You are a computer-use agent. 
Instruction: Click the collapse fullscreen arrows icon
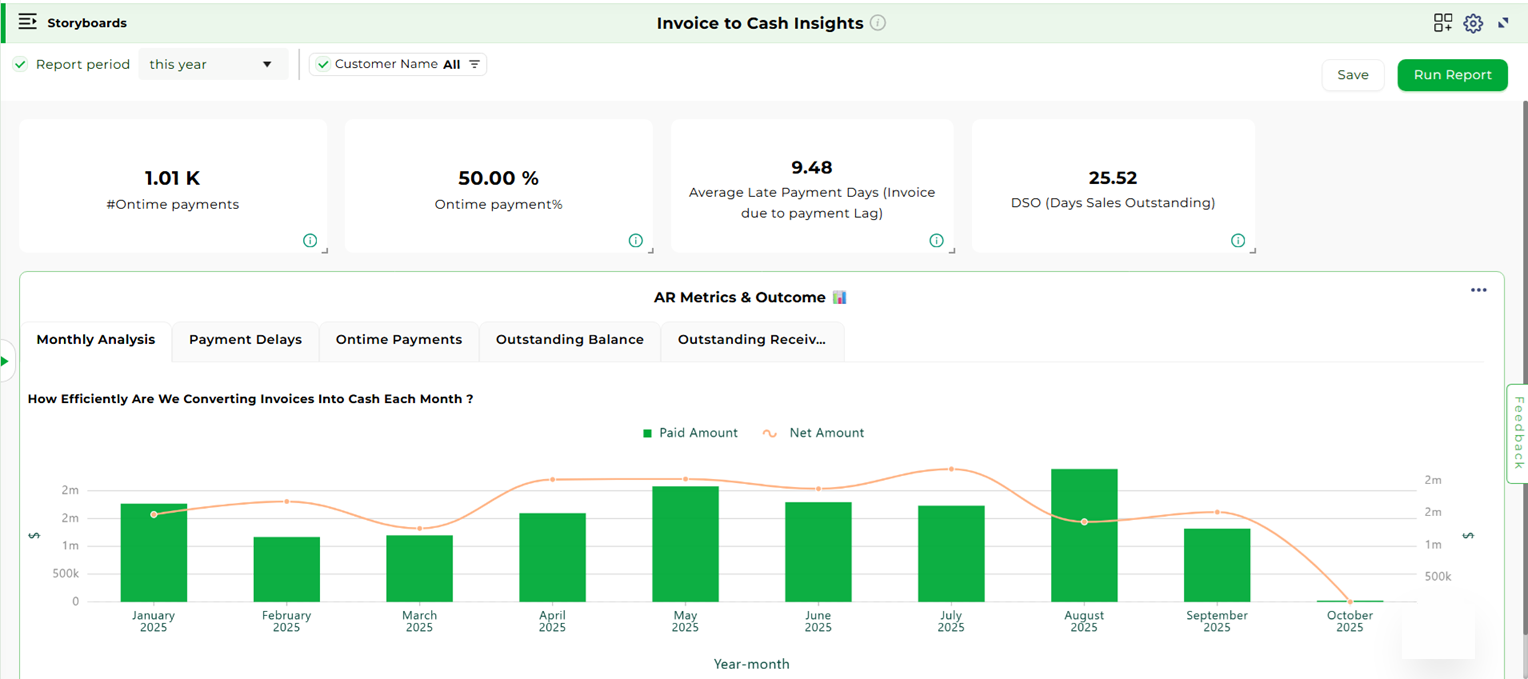pyautogui.click(x=1503, y=23)
